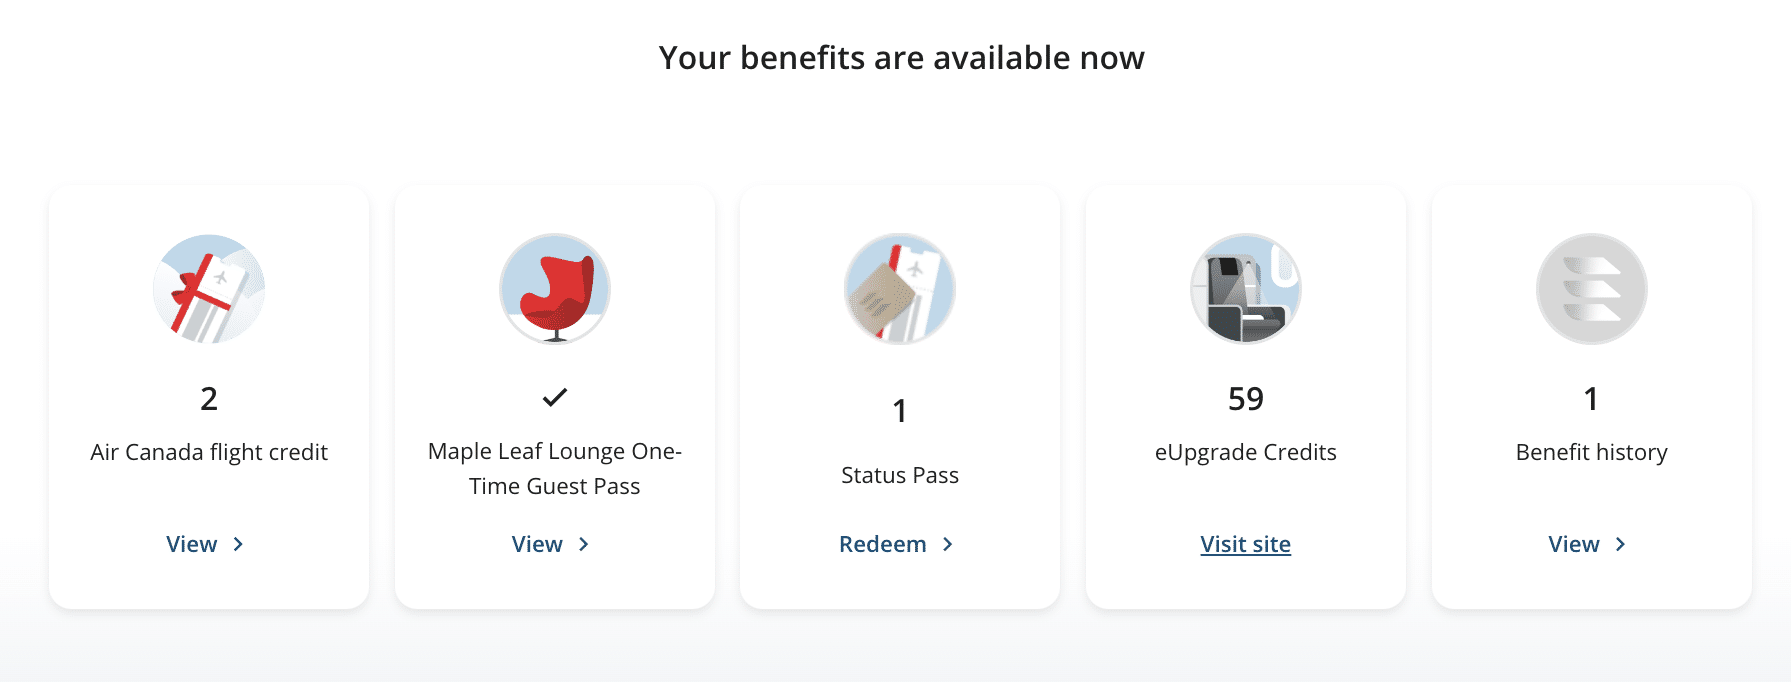This screenshot has height=682, width=1791.
Task: Redeem the Status Pass
Action: point(883,544)
